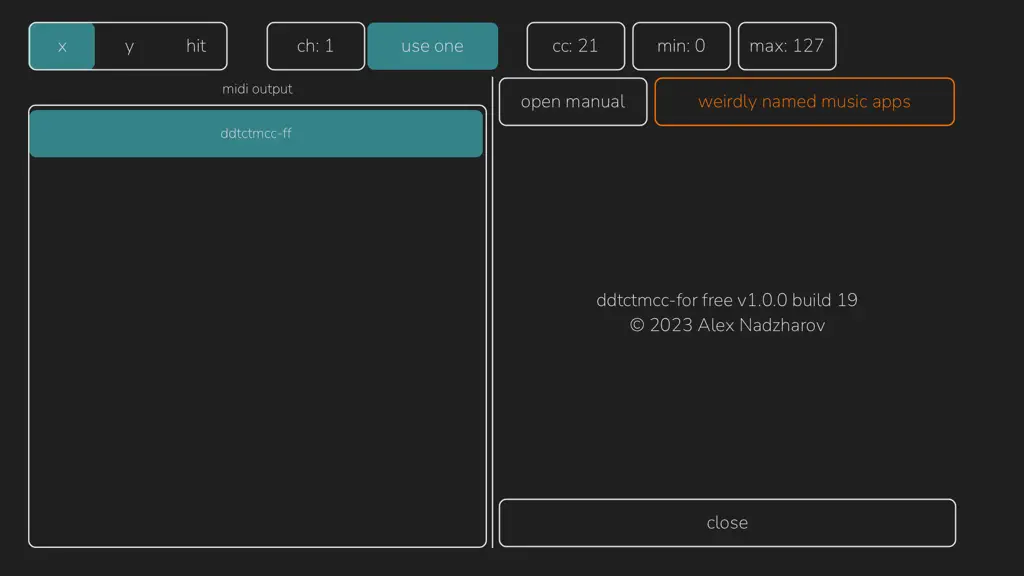Image resolution: width=1024 pixels, height=576 pixels.
Task: Click the copyright line 'Alex Nadzharov'
Action: click(761, 325)
